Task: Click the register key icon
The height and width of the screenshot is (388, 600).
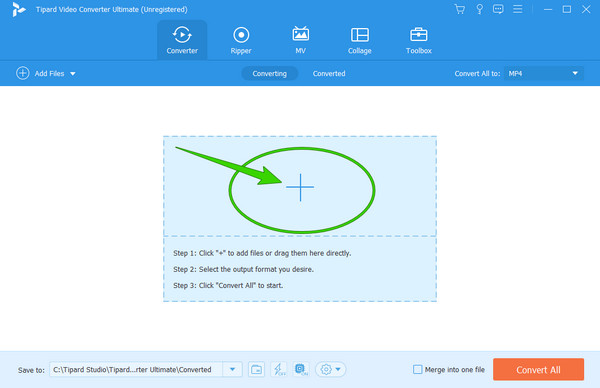Action: point(479,9)
